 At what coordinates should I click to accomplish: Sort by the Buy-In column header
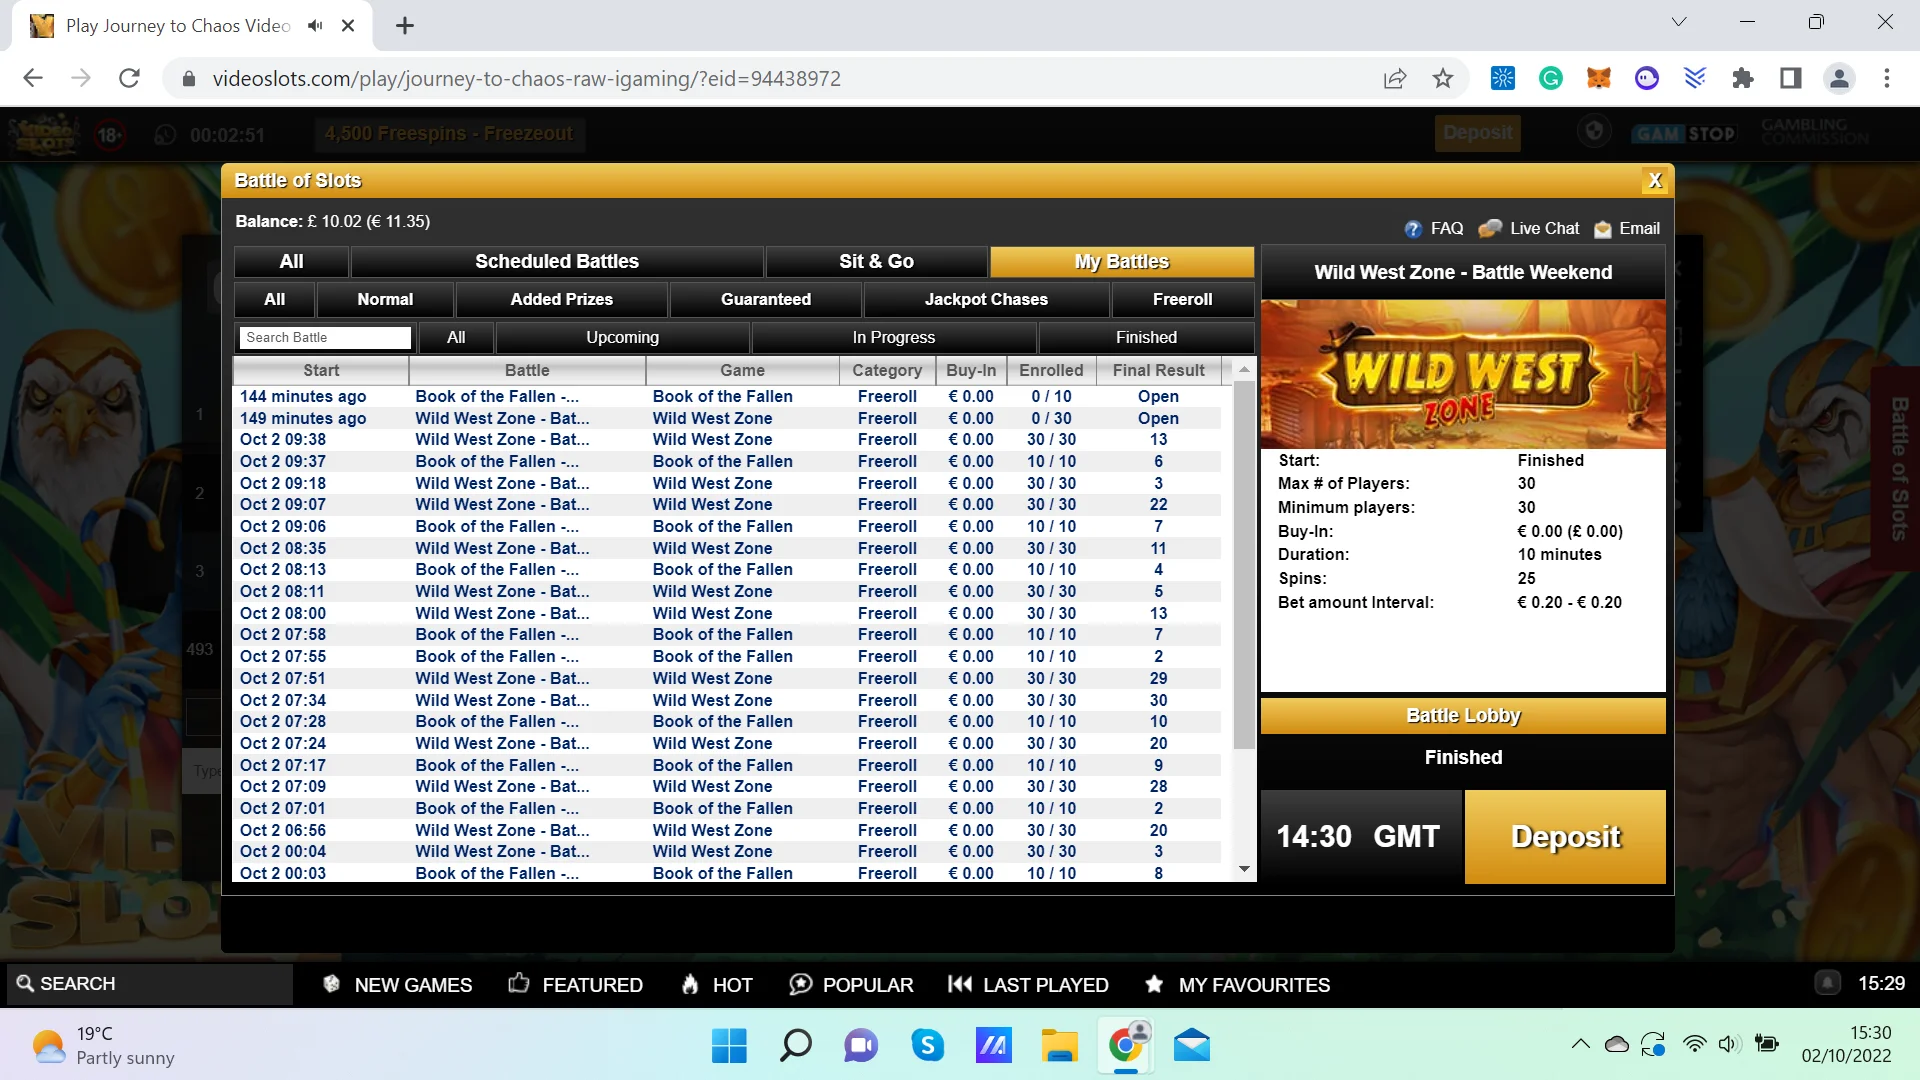(971, 371)
